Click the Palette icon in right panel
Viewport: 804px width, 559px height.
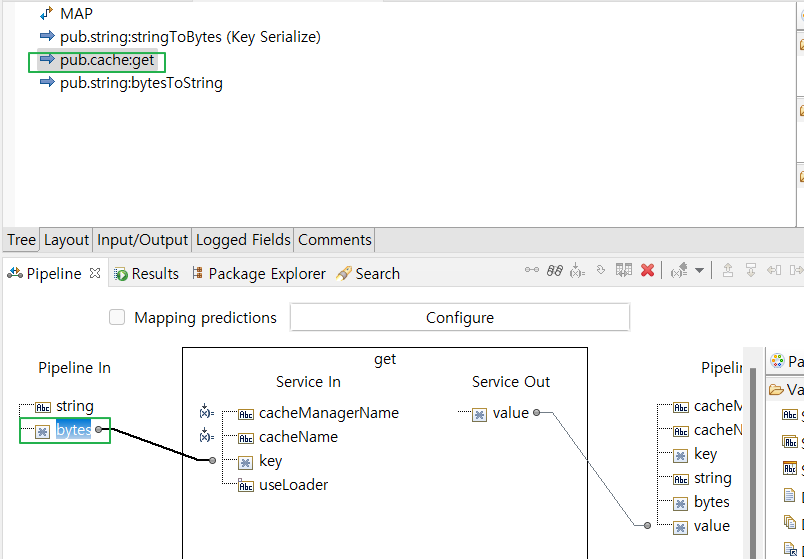tap(777, 361)
